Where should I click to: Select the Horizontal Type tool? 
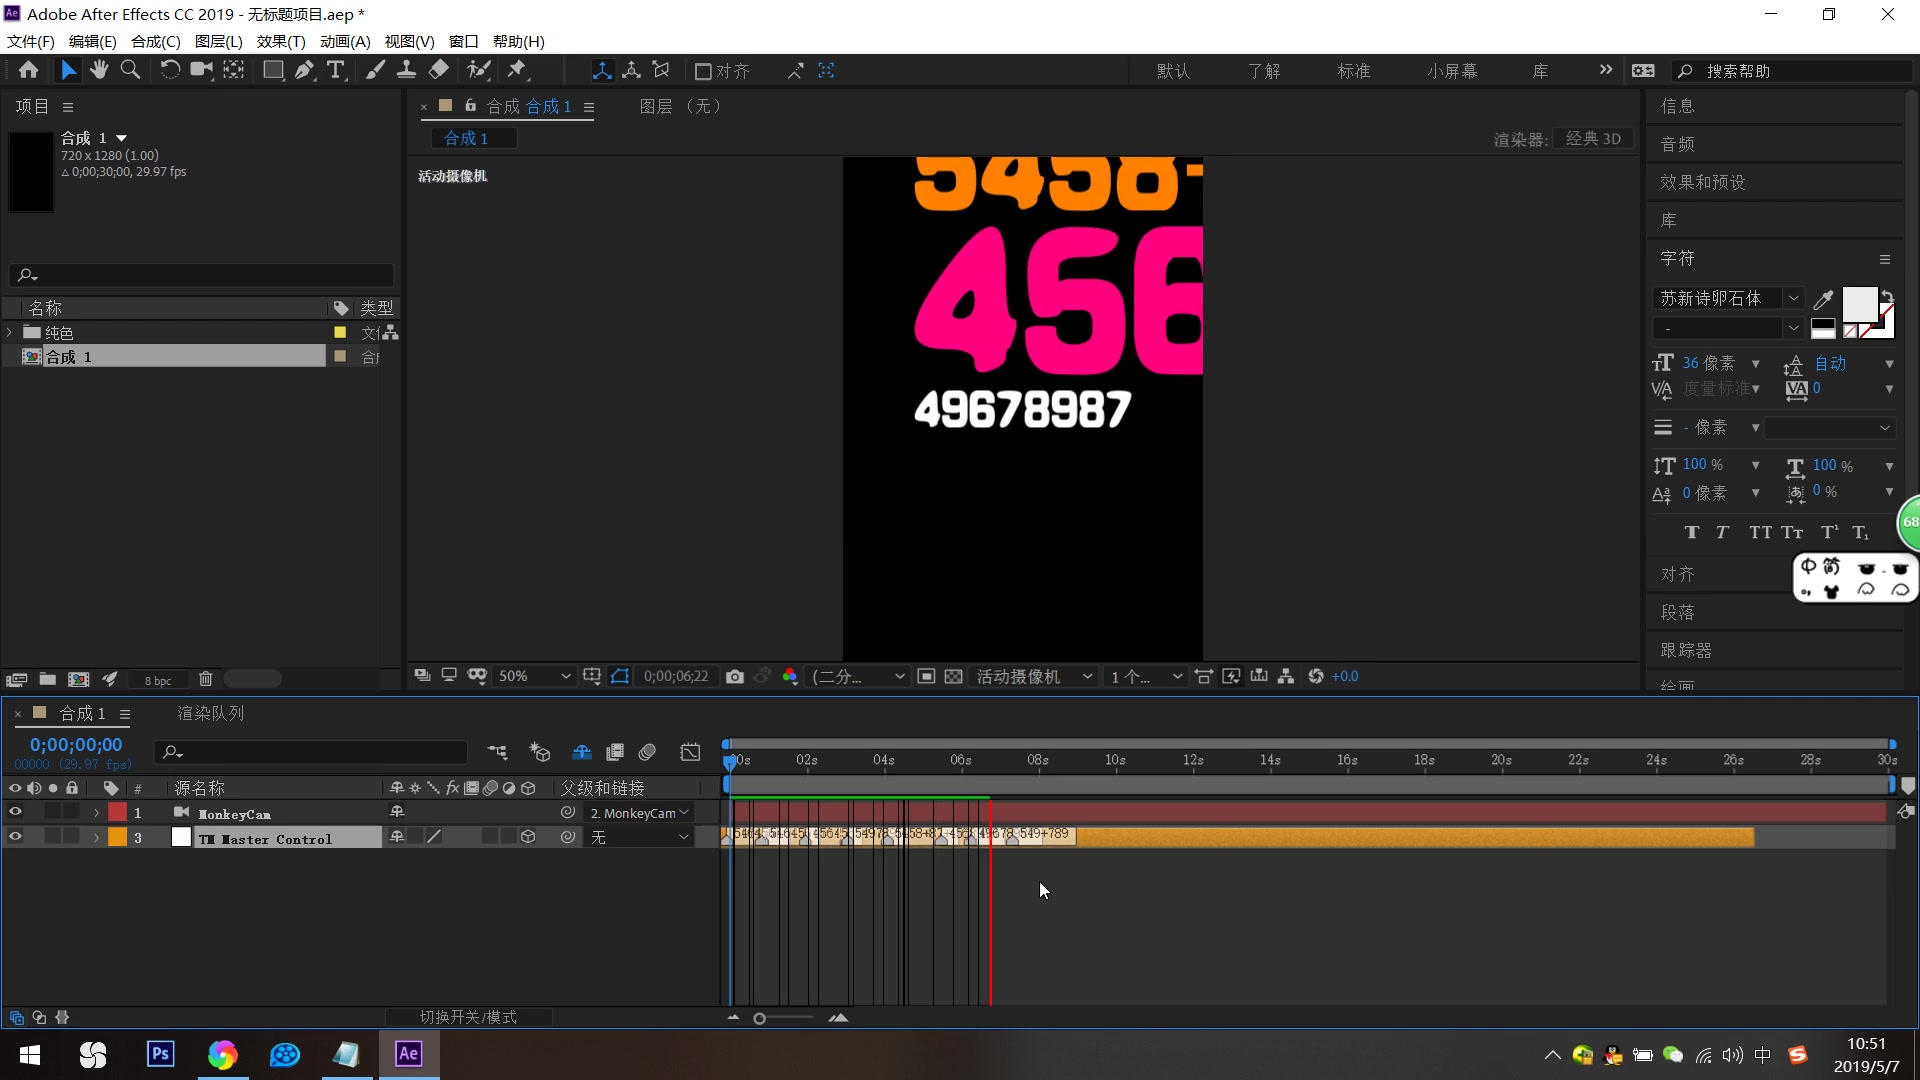[336, 70]
